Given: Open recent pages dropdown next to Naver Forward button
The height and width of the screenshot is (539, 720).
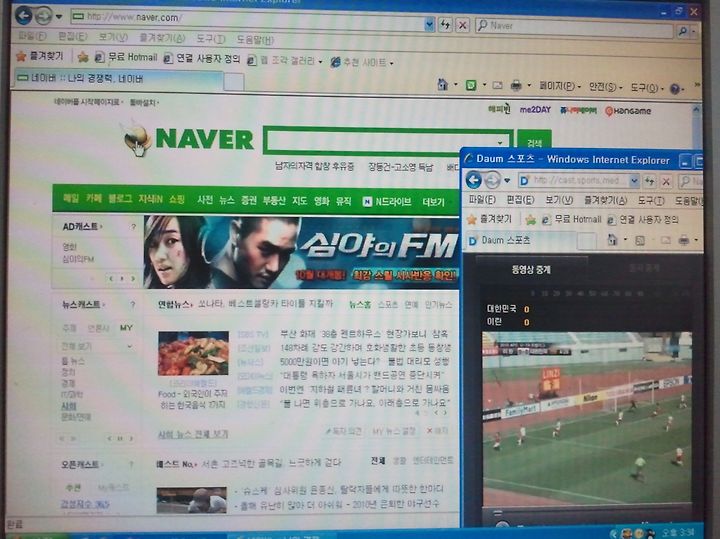Looking at the screenshot, I should pos(59,17).
